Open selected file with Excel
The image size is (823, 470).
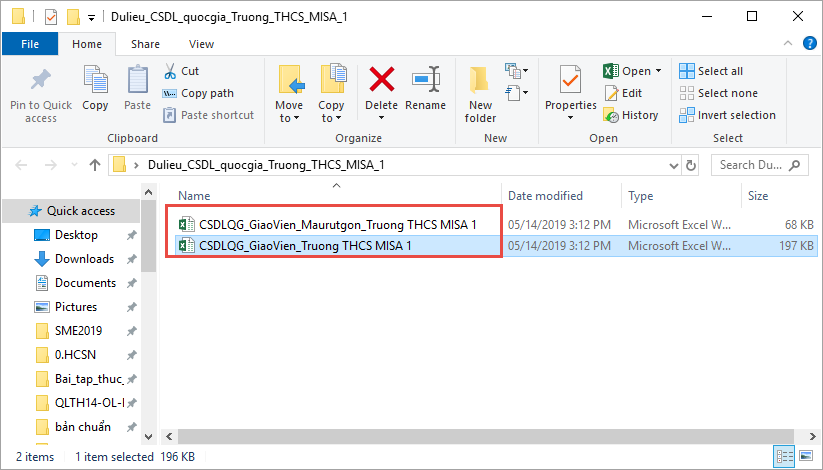[x=627, y=71]
